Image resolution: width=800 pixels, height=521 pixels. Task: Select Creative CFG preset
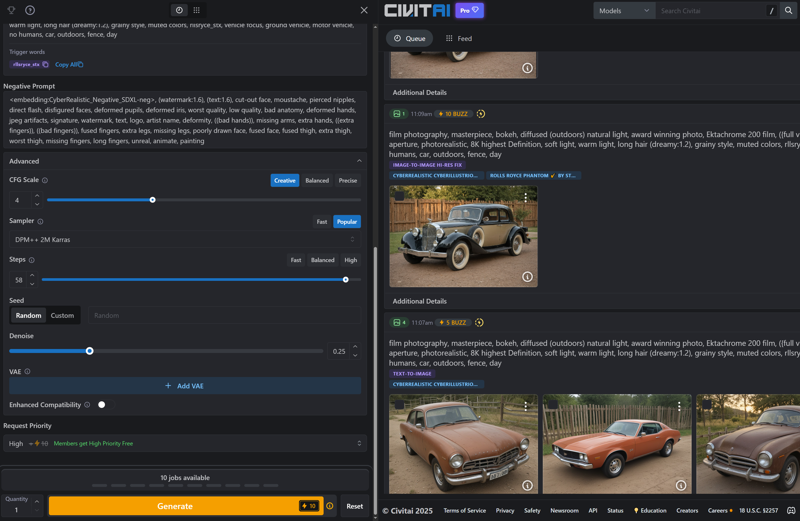[285, 180]
